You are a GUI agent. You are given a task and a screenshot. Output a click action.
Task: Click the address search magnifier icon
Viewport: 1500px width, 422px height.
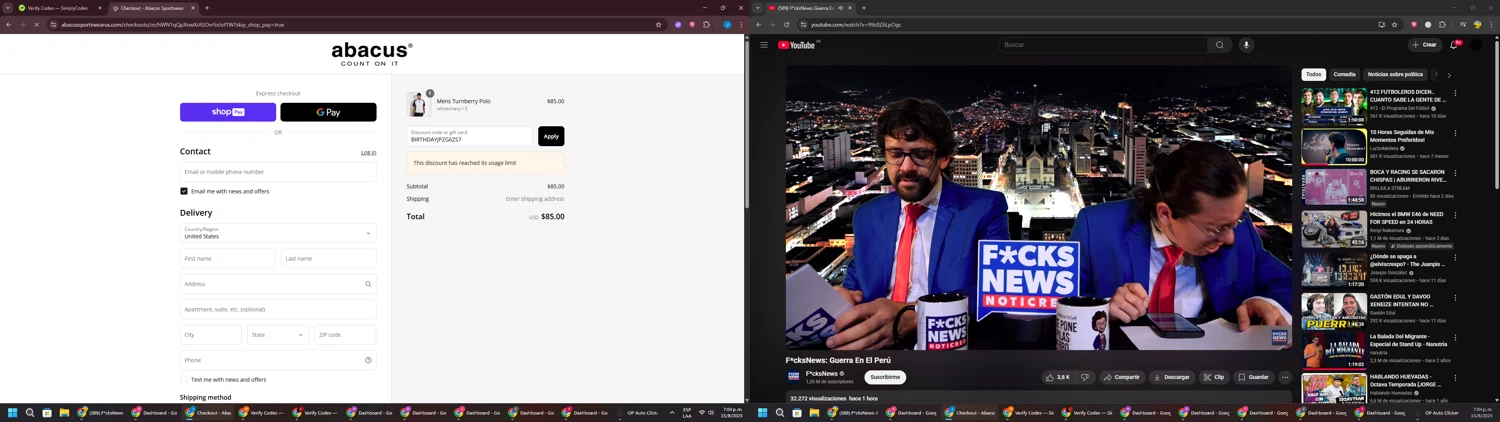click(368, 284)
